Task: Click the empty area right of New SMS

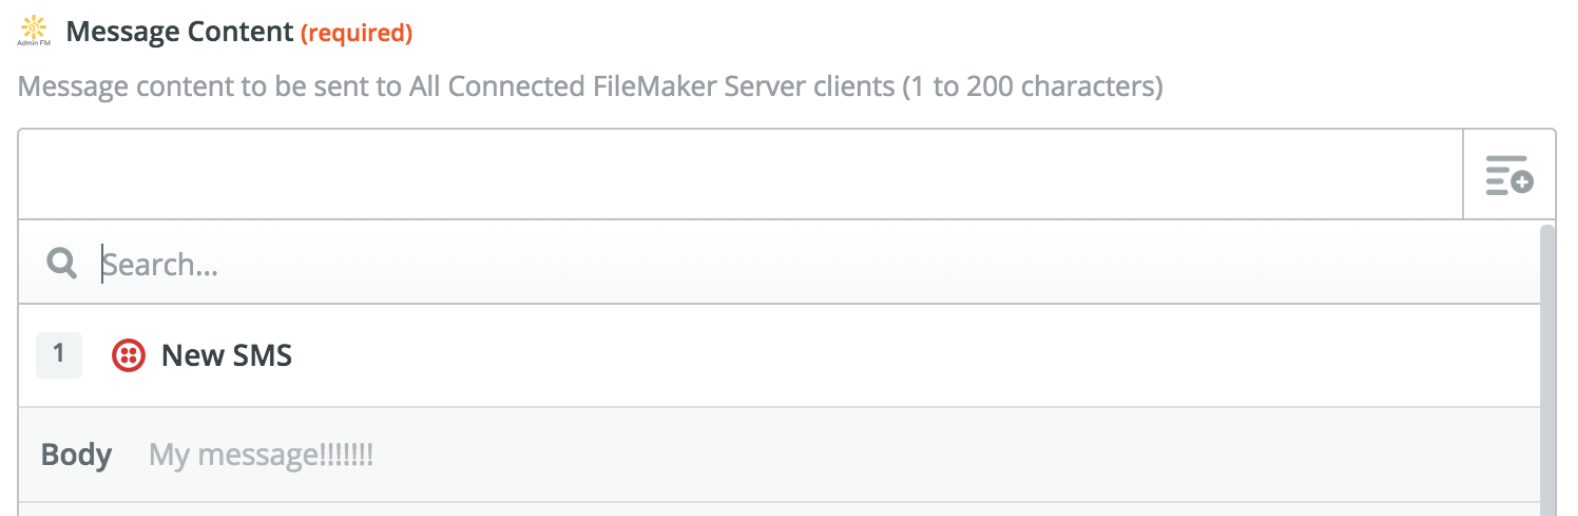Action: click(x=900, y=355)
